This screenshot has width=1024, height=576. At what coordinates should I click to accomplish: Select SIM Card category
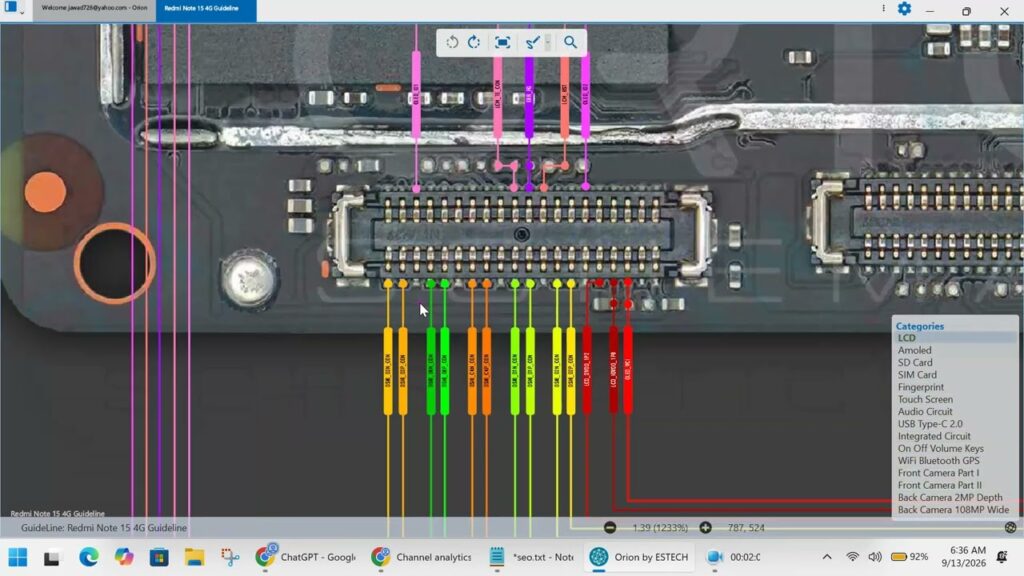coord(917,375)
